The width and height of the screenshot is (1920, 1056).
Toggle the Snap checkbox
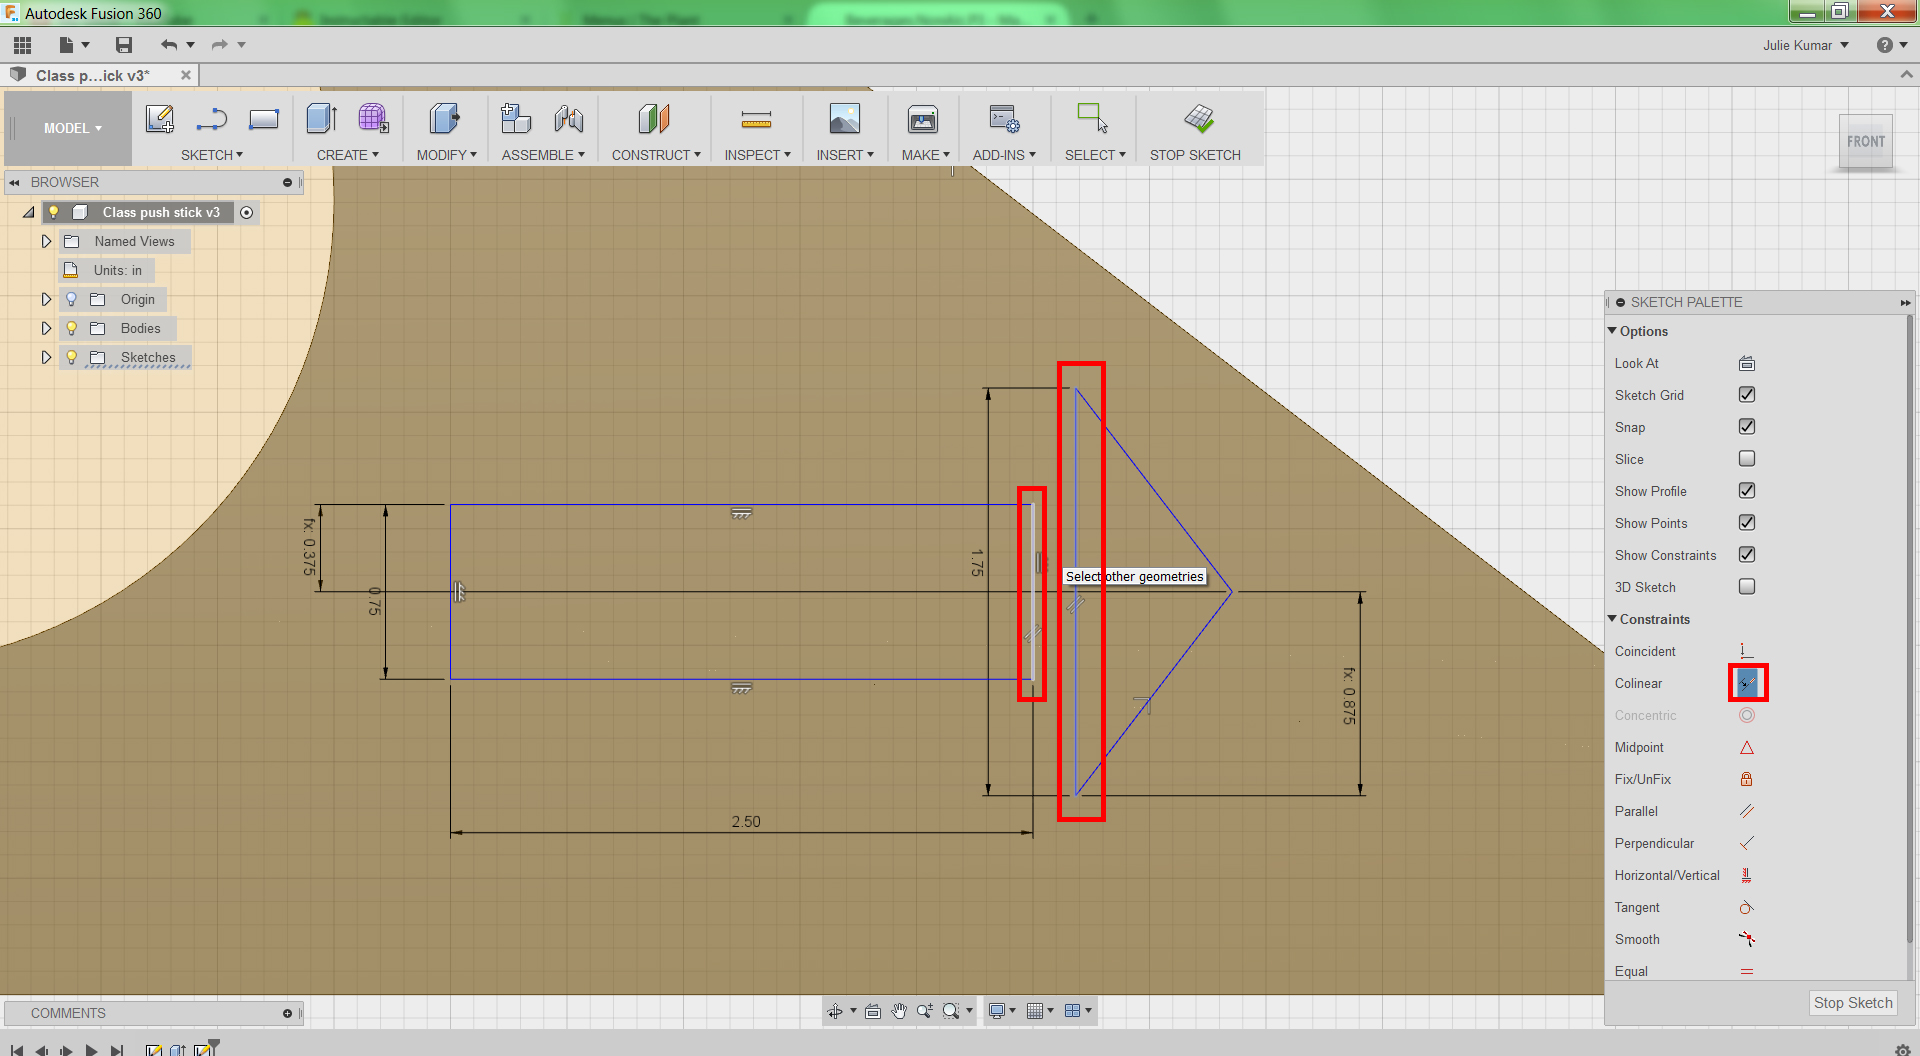click(1747, 427)
